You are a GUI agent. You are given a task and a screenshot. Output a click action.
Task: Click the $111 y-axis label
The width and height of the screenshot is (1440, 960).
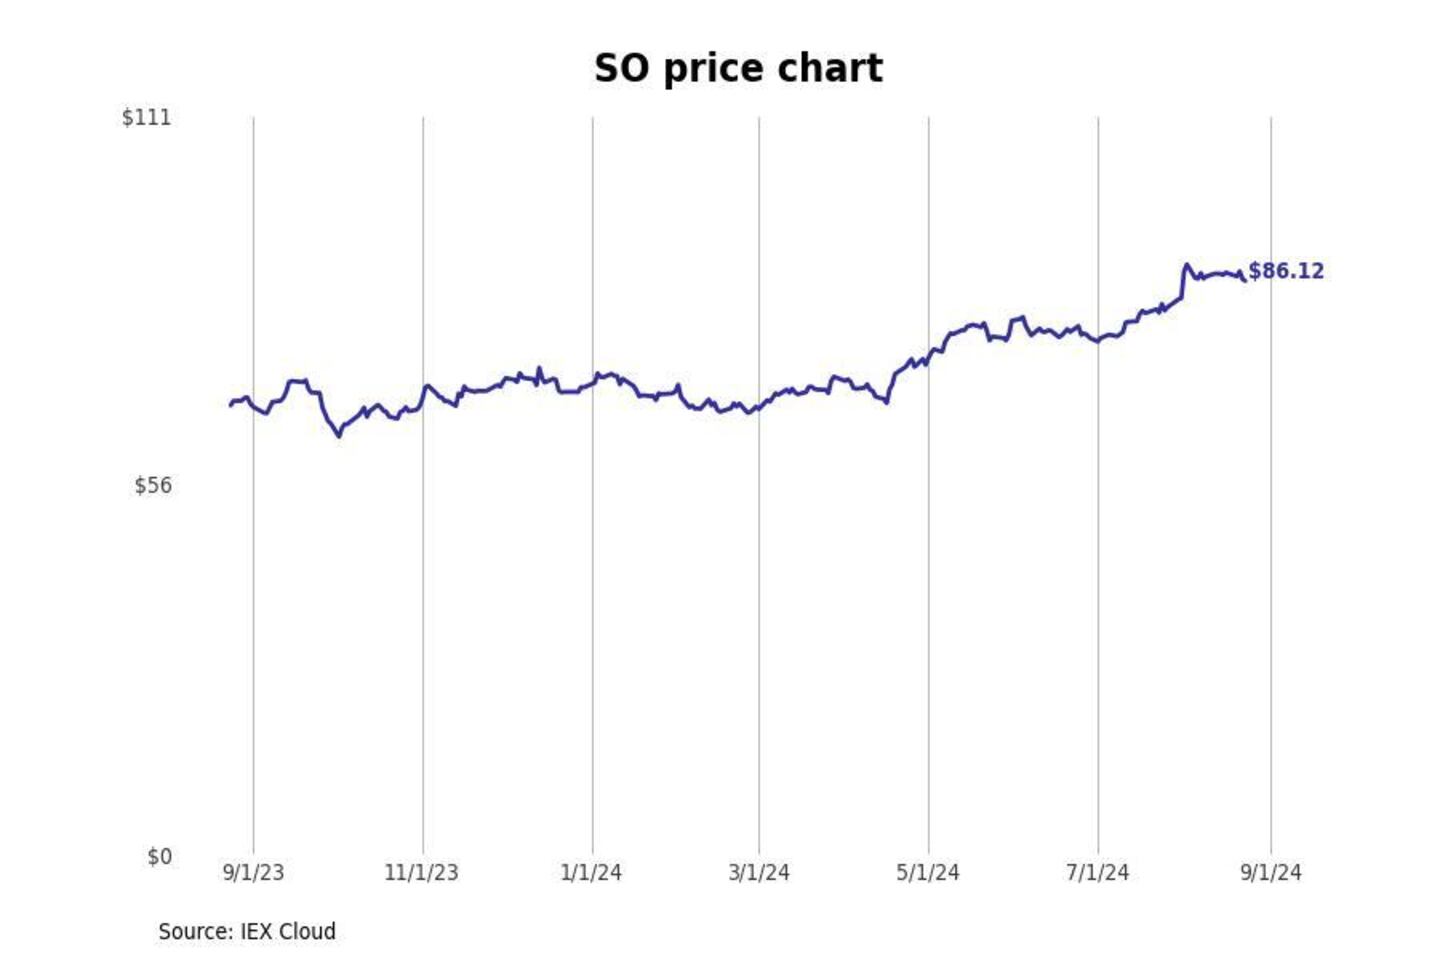click(x=146, y=117)
